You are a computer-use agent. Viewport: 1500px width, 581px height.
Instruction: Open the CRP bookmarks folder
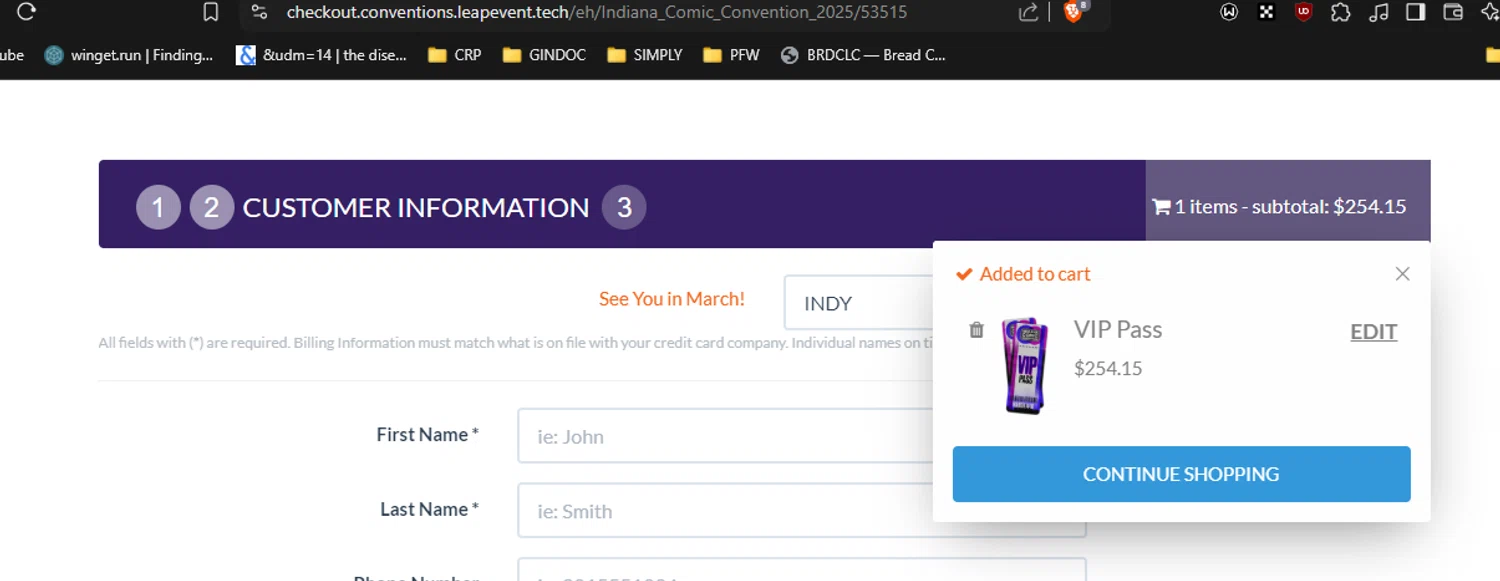[x=455, y=55]
